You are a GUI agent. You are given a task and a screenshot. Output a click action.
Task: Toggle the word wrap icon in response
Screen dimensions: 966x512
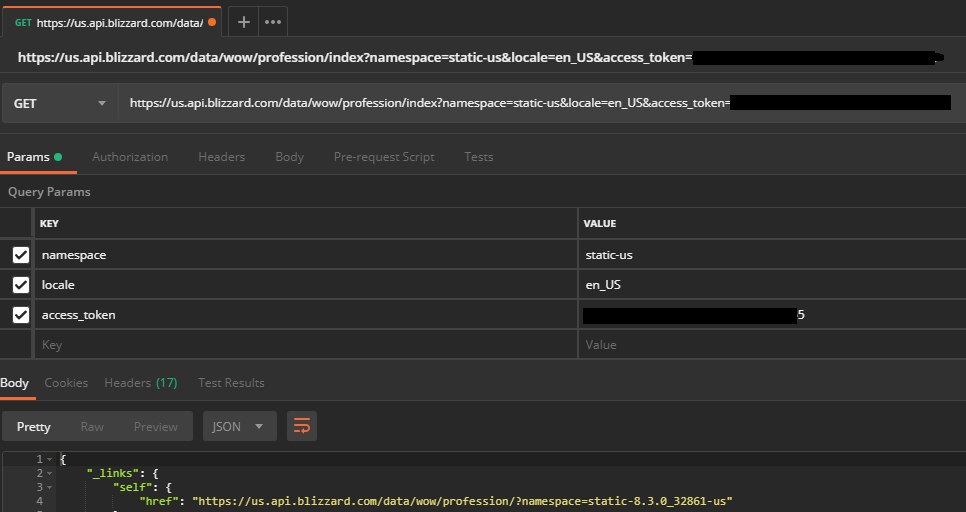coord(302,426)
